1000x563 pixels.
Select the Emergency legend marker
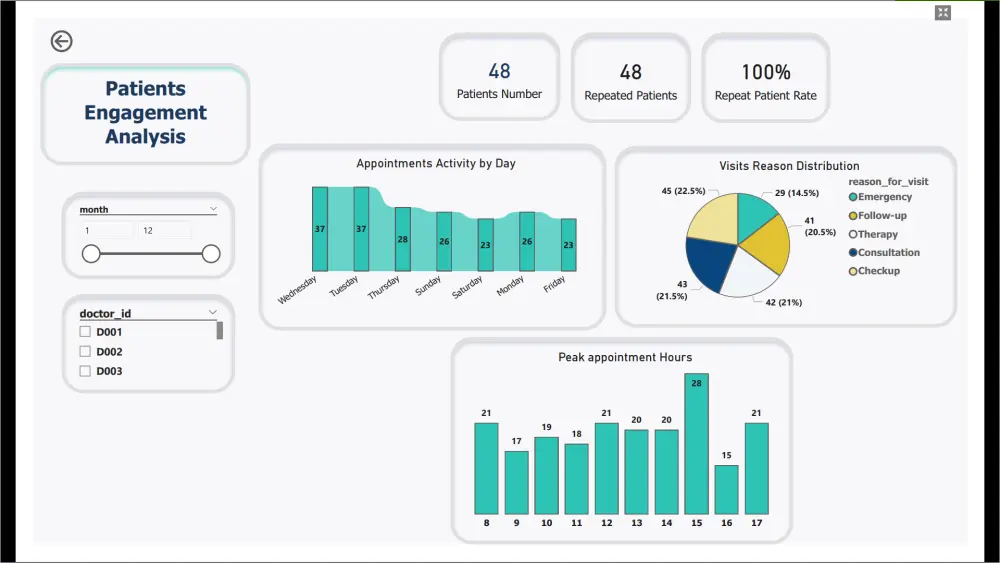pos(853,197)
